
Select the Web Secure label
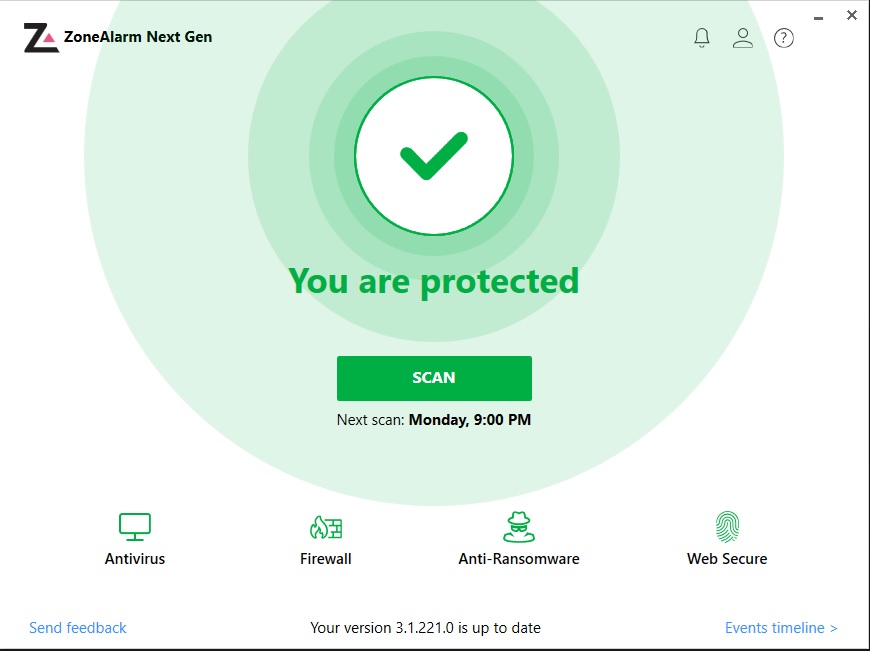point(727,559)
